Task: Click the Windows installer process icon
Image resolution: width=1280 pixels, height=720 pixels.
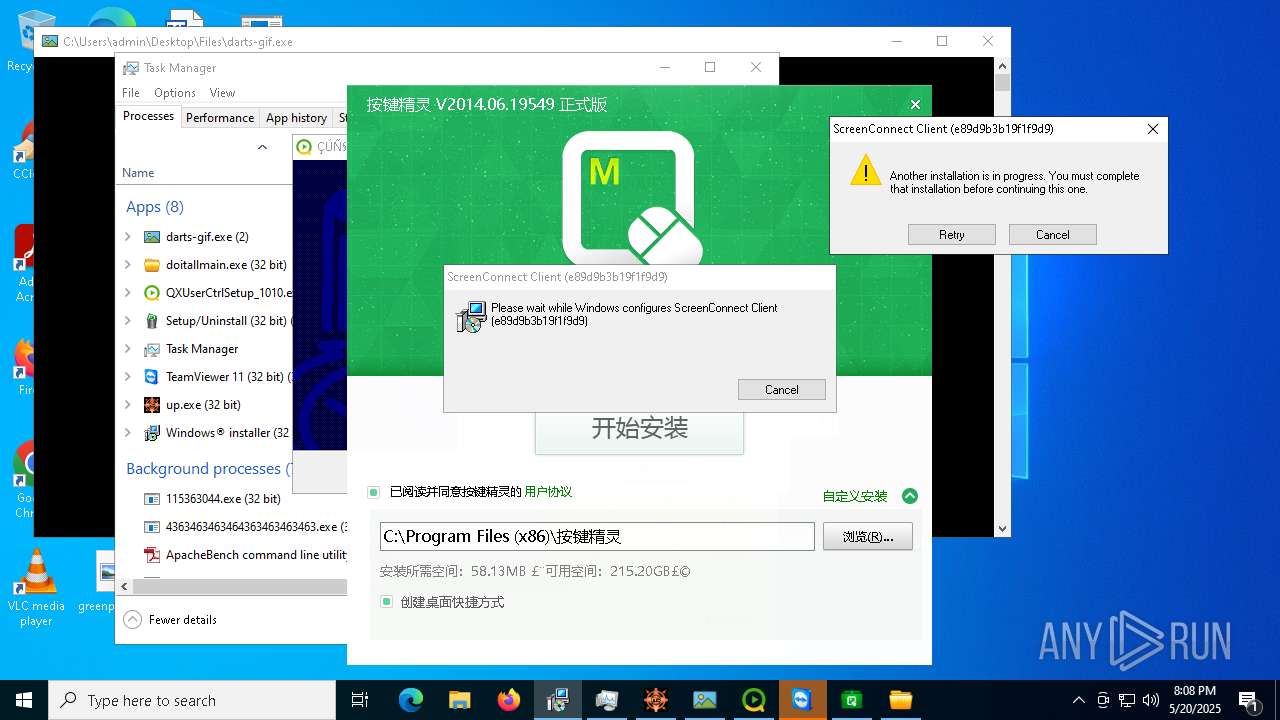Action: click(152, 433)
